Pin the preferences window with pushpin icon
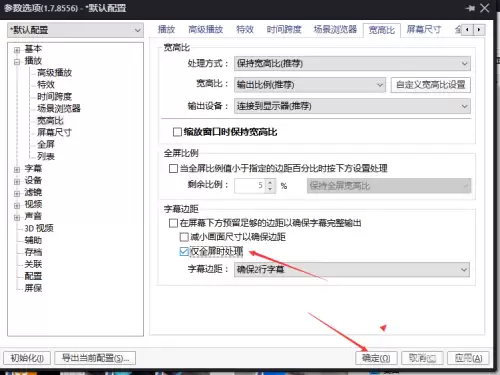 tap(470, 8)
